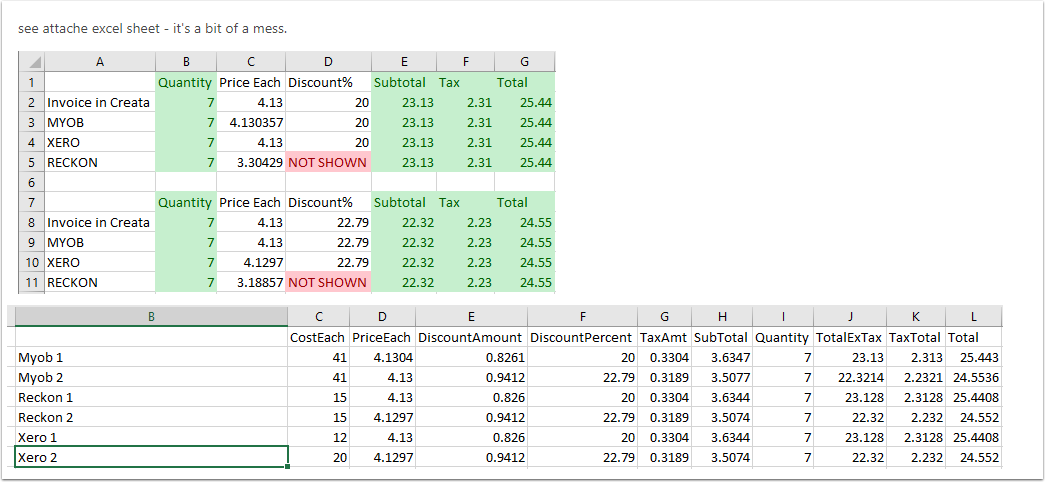Screen dimensions: 1045x482
Task: Select the XERO label cell in row 10
Action: pyautogui.click(x=100, y=263)
